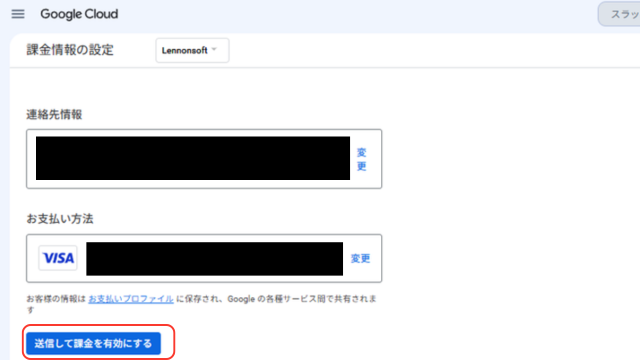Click the VISA card logo
Image resolution: width=640 pixels, height=360 pixels.
point(58,258)
